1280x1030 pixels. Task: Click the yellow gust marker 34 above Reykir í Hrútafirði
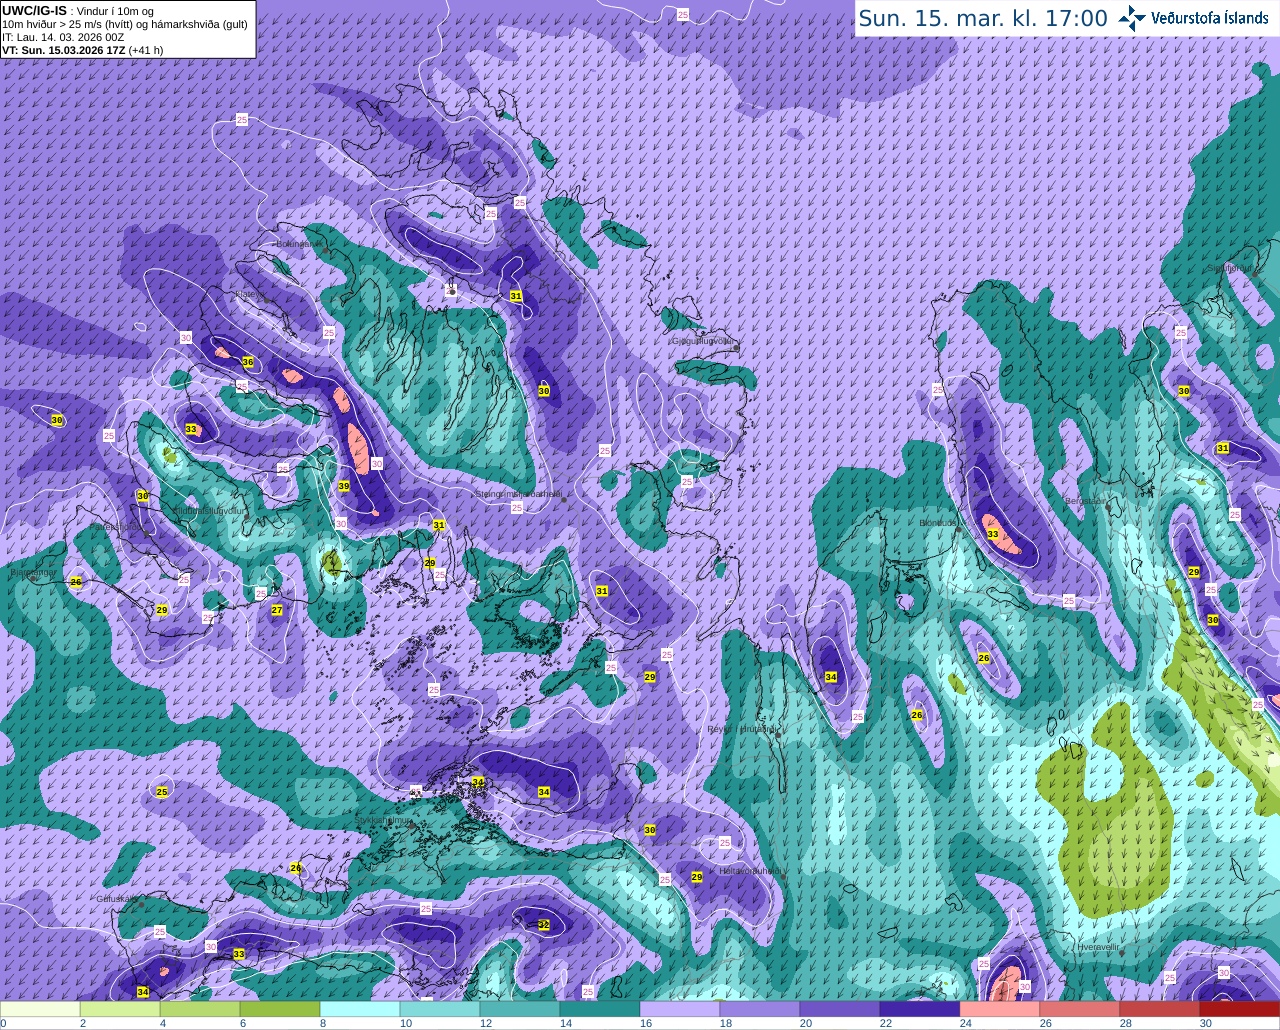(x=831, y=677)
